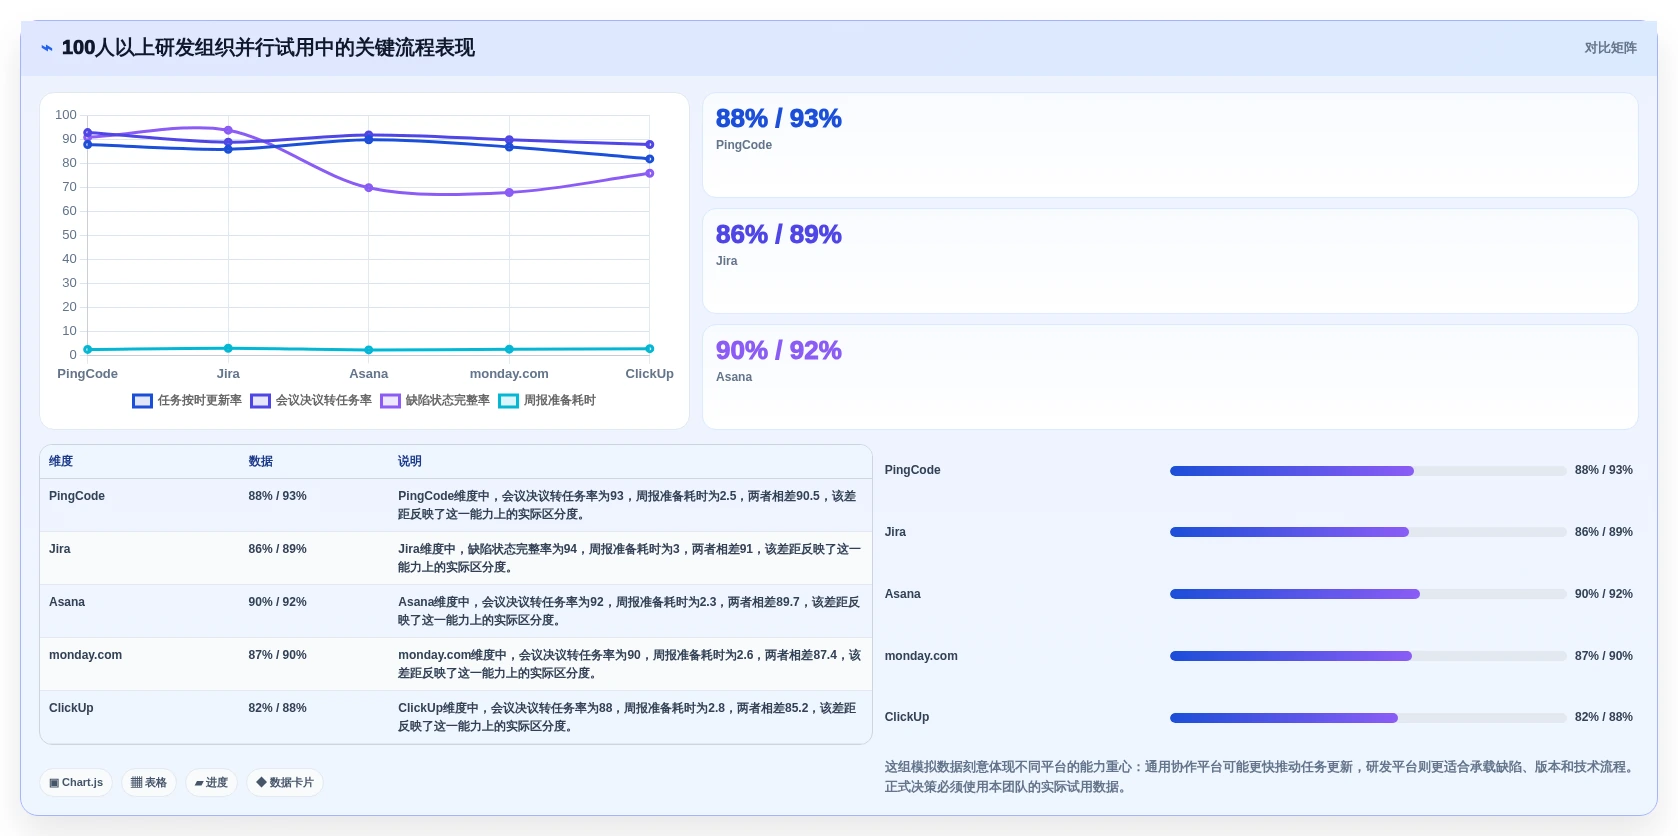Select the monday.com table row name
The image size is (1678, 836).
pyautogui.click(x=85, y=655)
